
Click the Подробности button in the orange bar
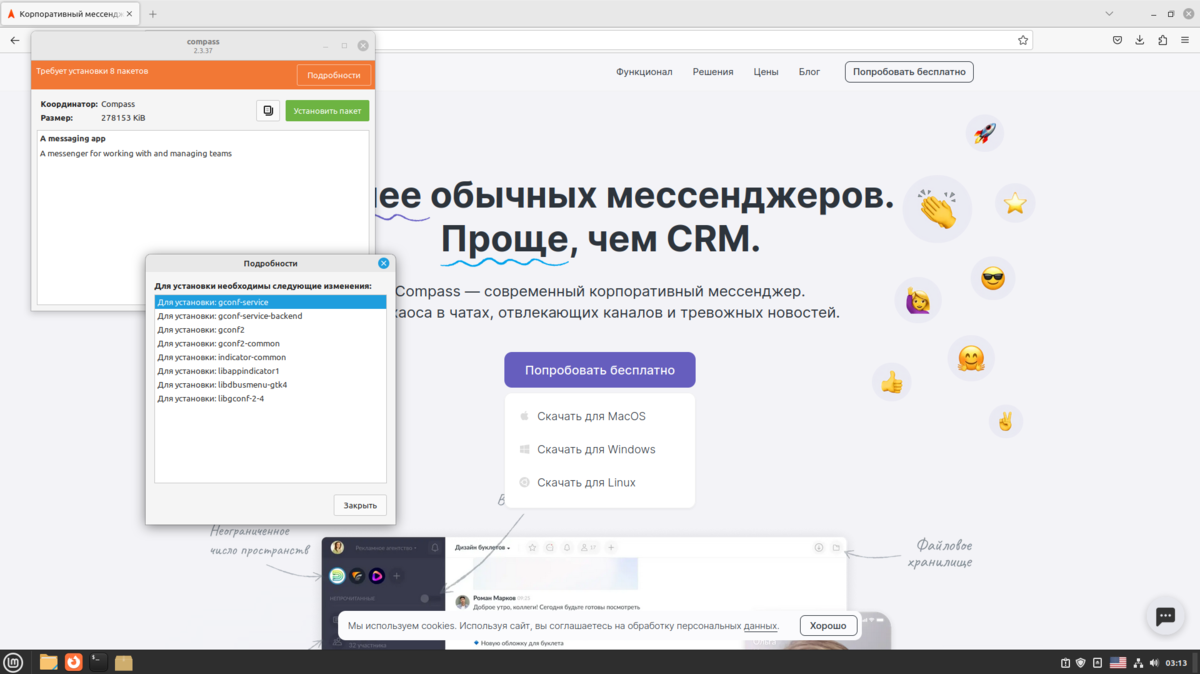click(334, 75)
